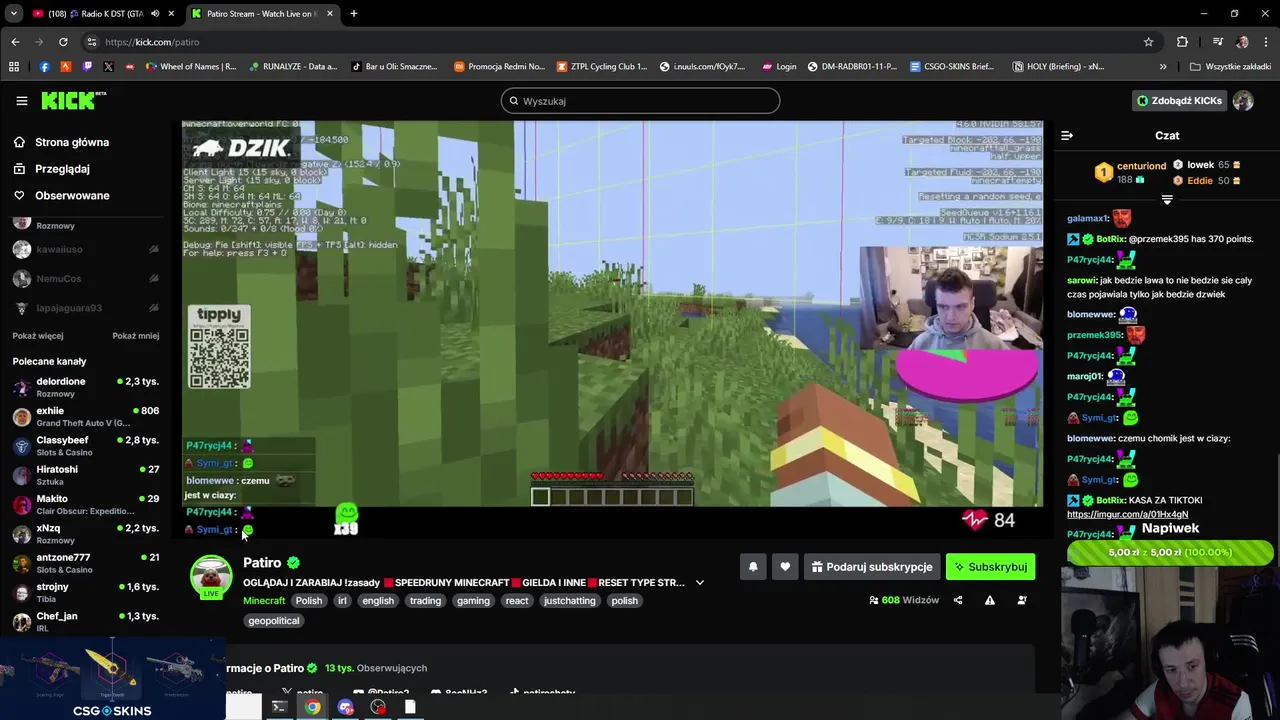Click Chrome icon in the taskbar
The height and width of the screenshot is (720, 1280).
[313, 707]
